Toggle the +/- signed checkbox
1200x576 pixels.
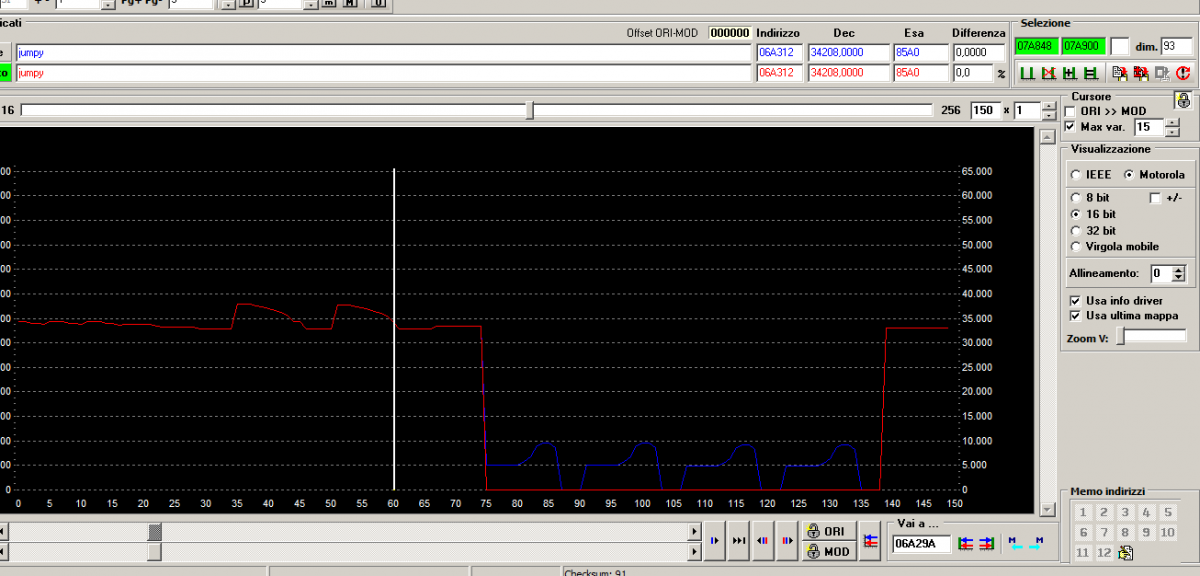1156,198
